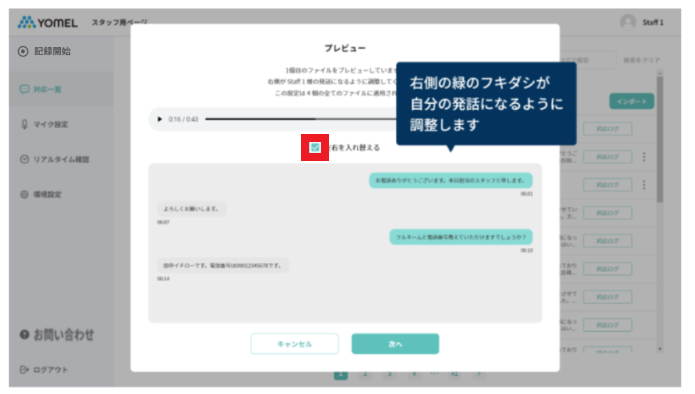Viewport: 695px width, 394px height.
Task: Click the Staff 1 avatar icon
Action: [628, 22]
